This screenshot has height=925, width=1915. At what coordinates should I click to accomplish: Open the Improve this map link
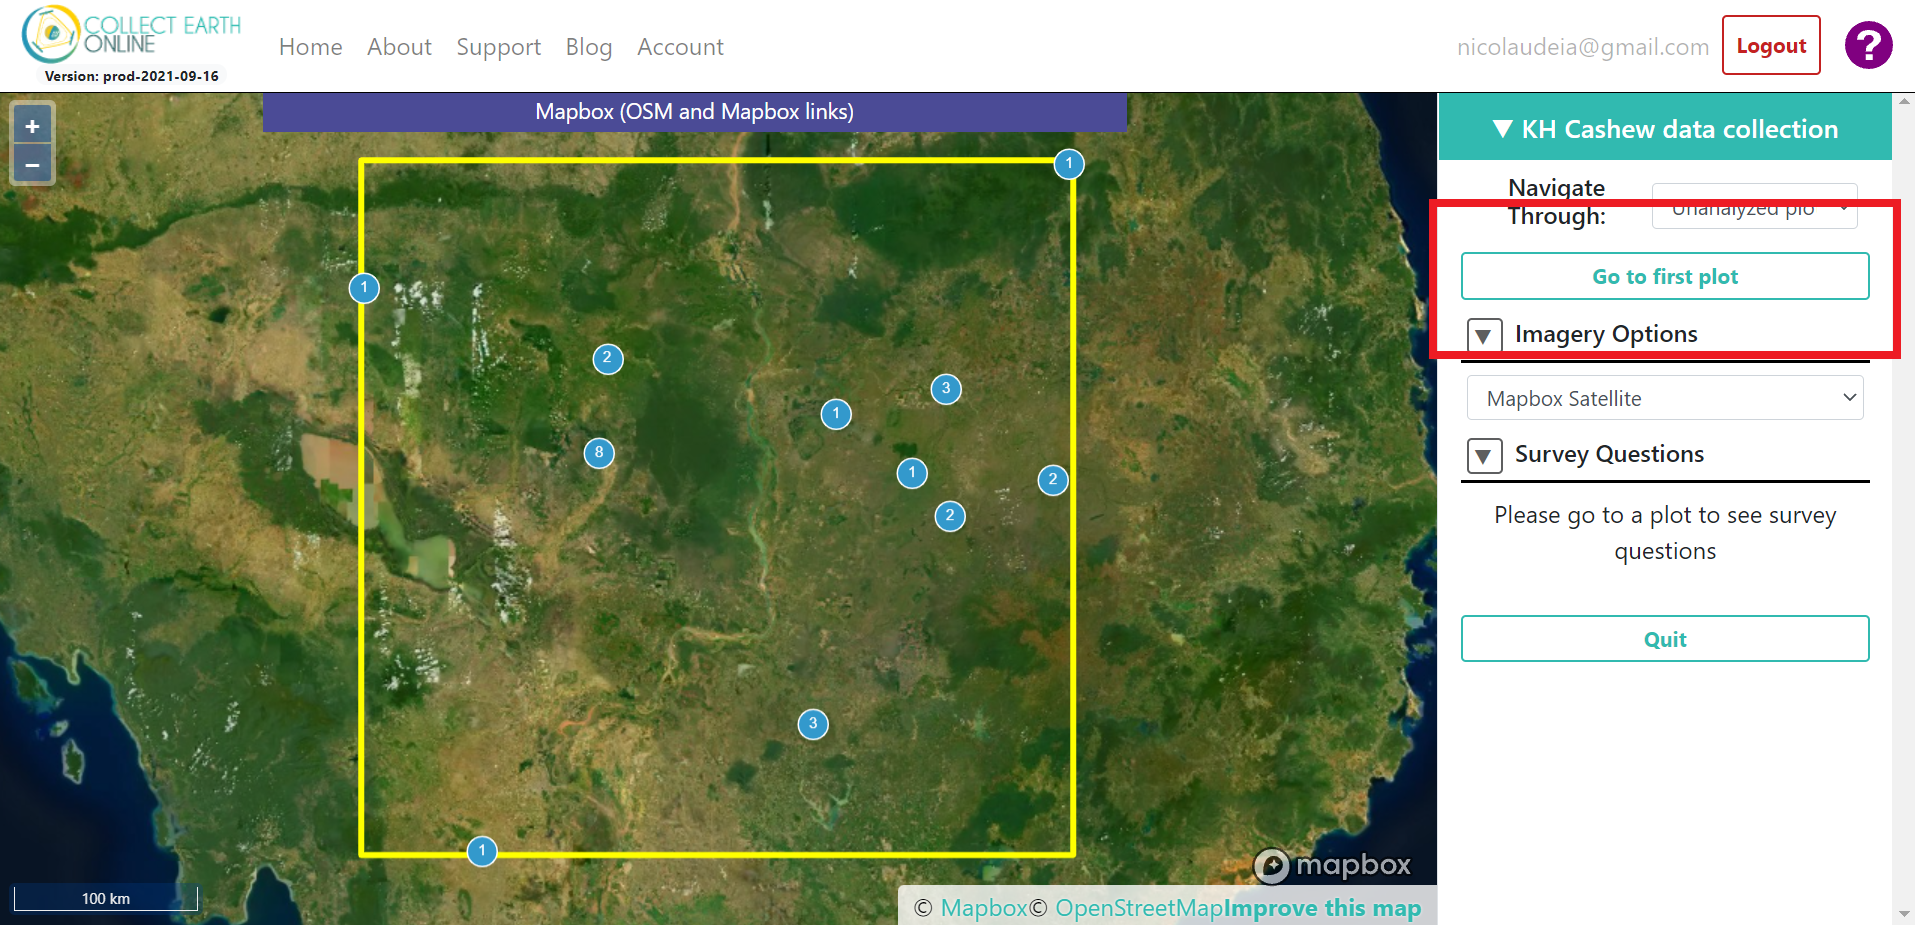pyautogui.click(x=1322, y=908)
